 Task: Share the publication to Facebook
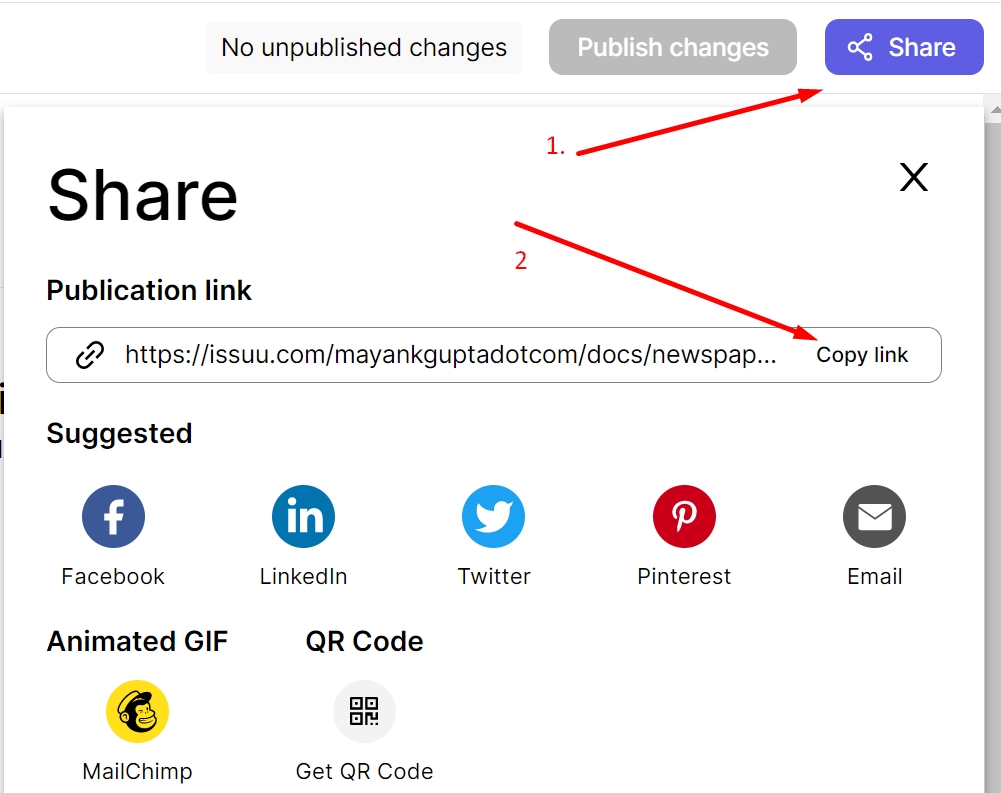tap(113, 516)
